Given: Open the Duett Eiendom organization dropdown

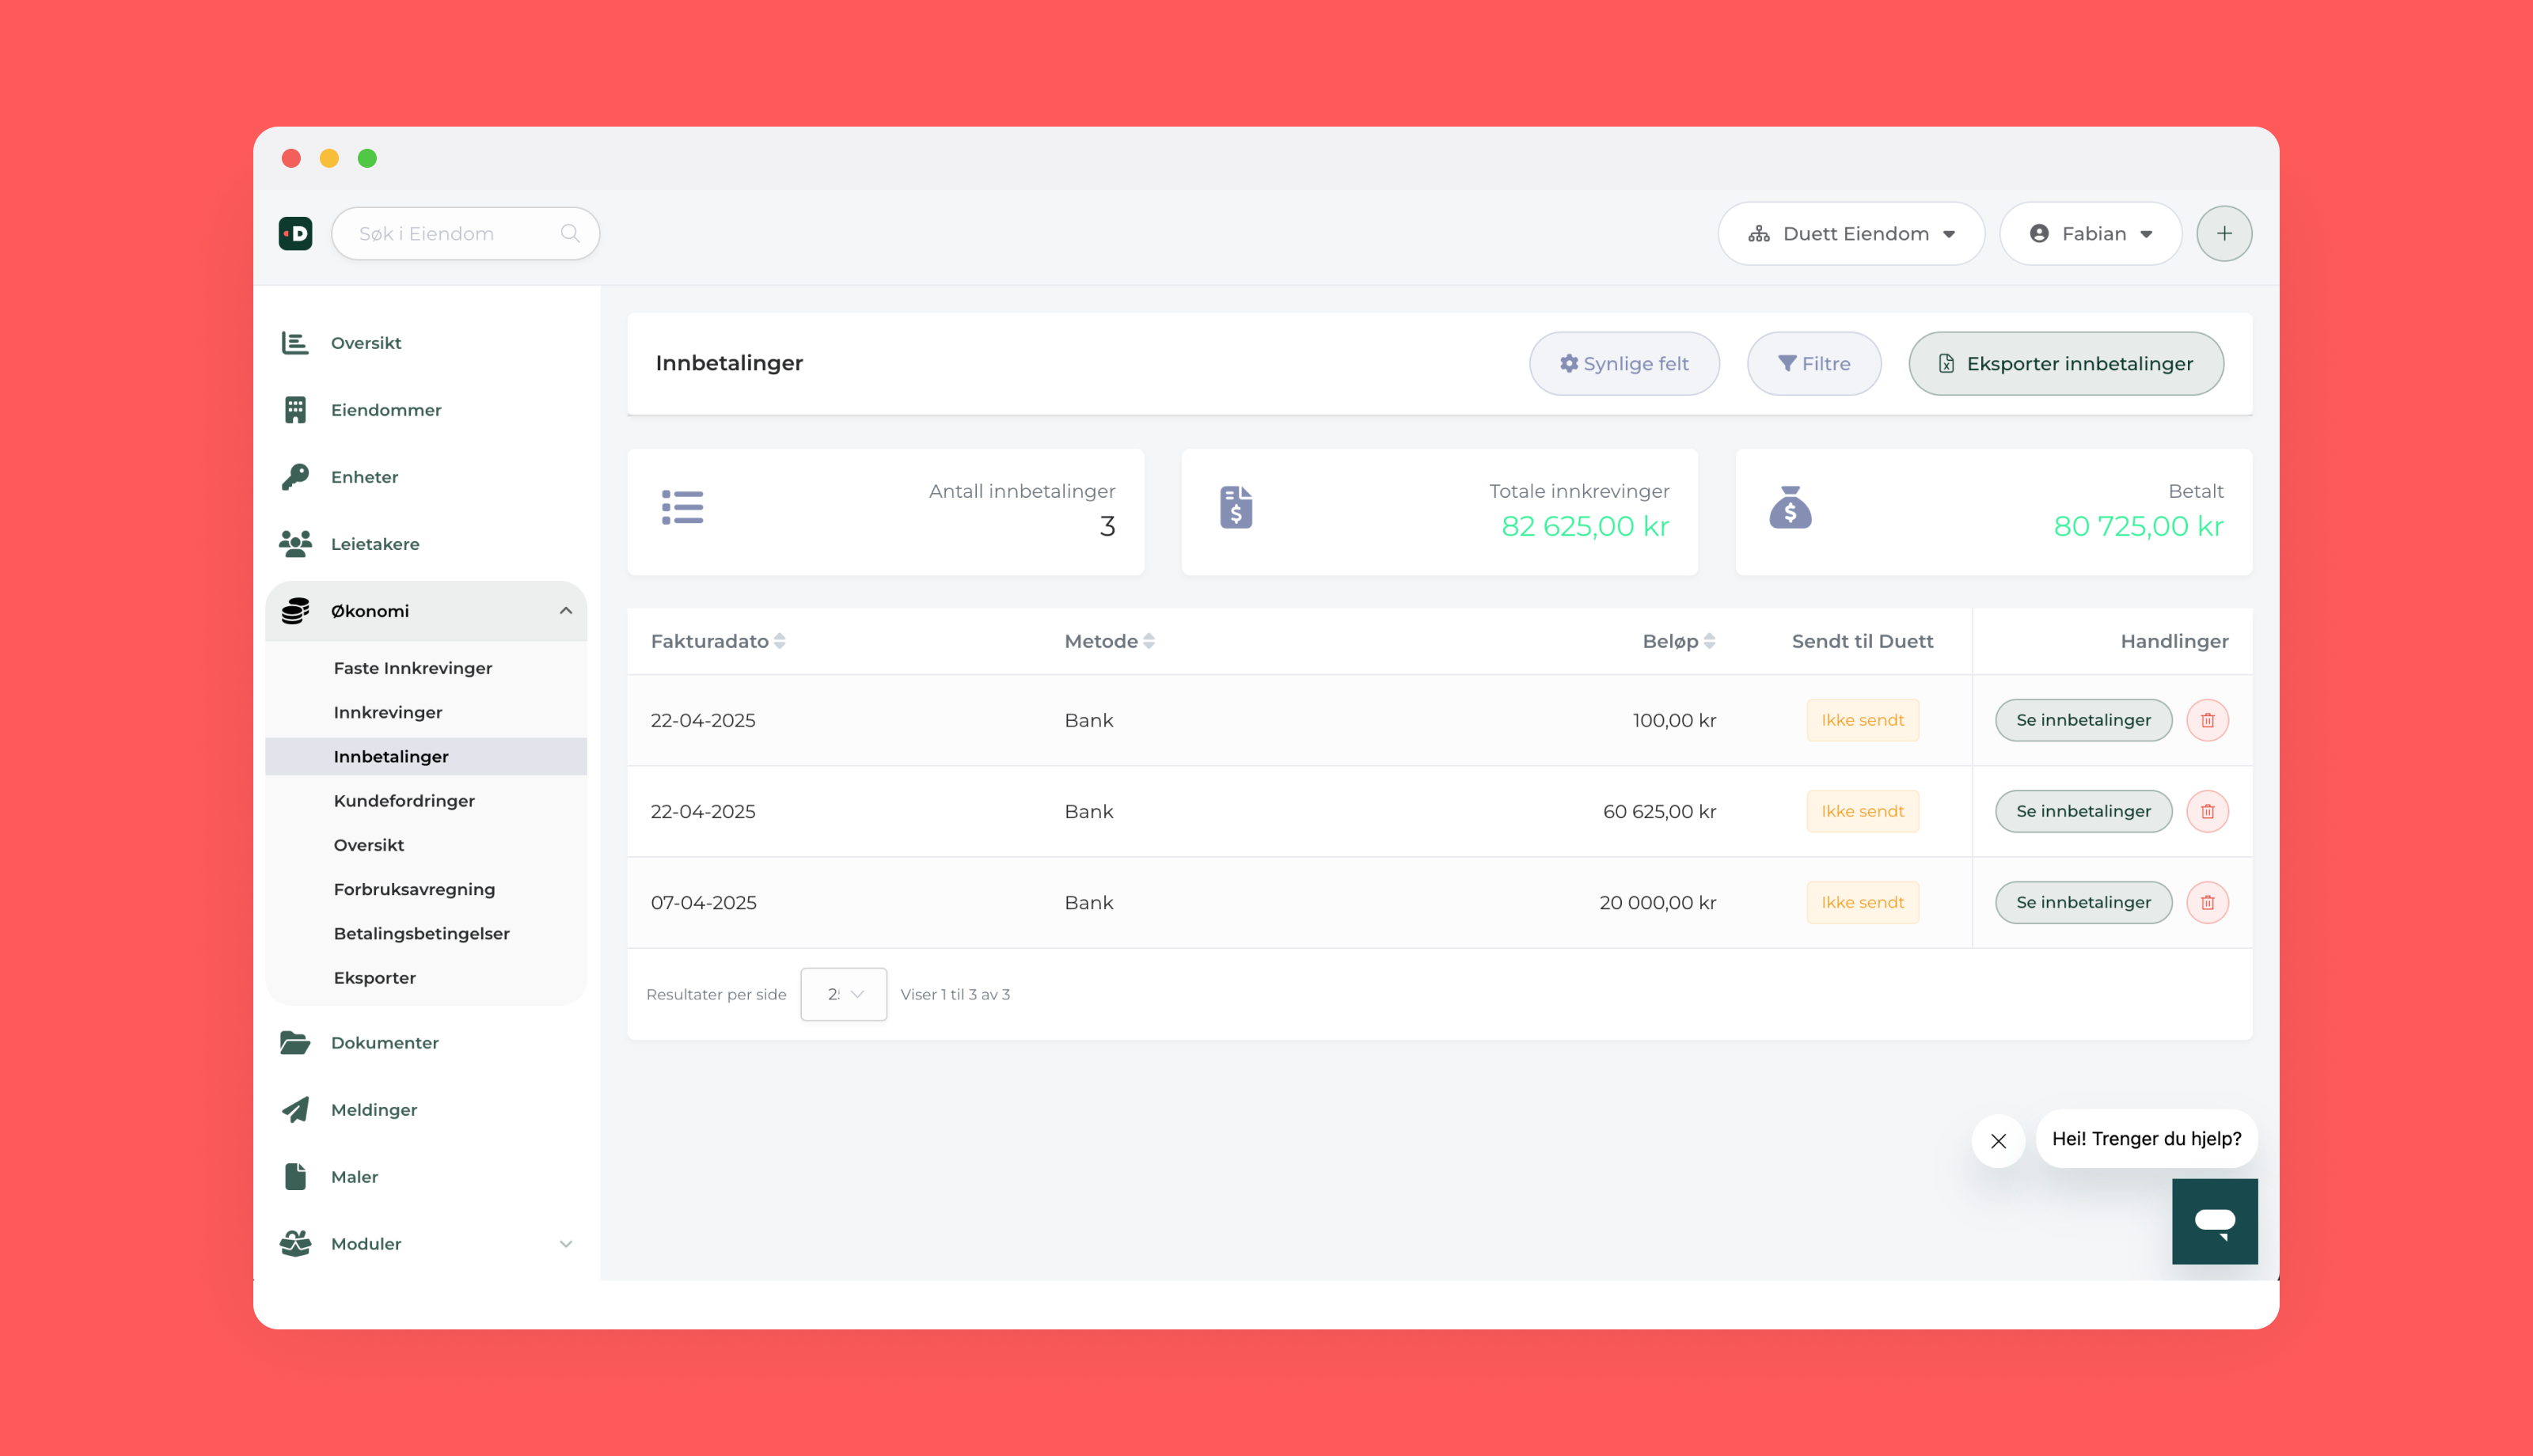Looking at the screenshot, I should click(1850, 233).
